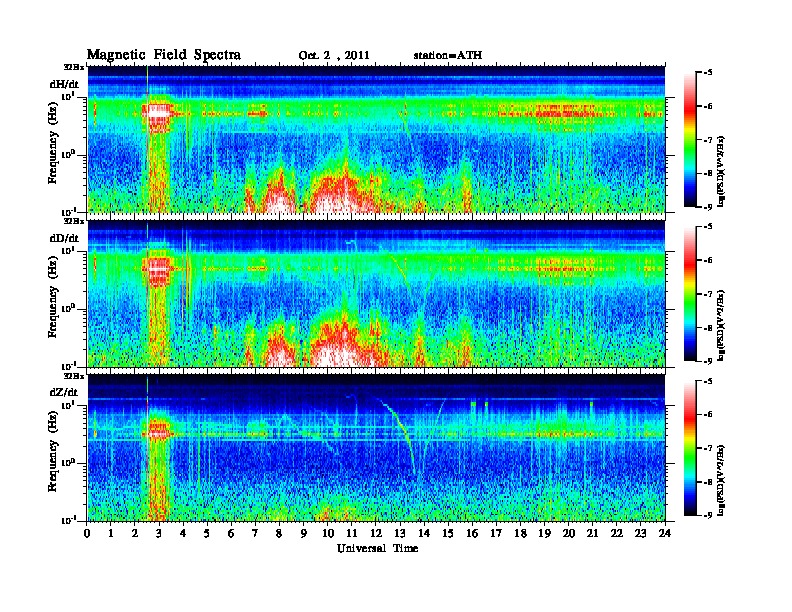Click hour tick label '5' on time axis
Viewport: 792px width, 612px height.
pos(207,533)
